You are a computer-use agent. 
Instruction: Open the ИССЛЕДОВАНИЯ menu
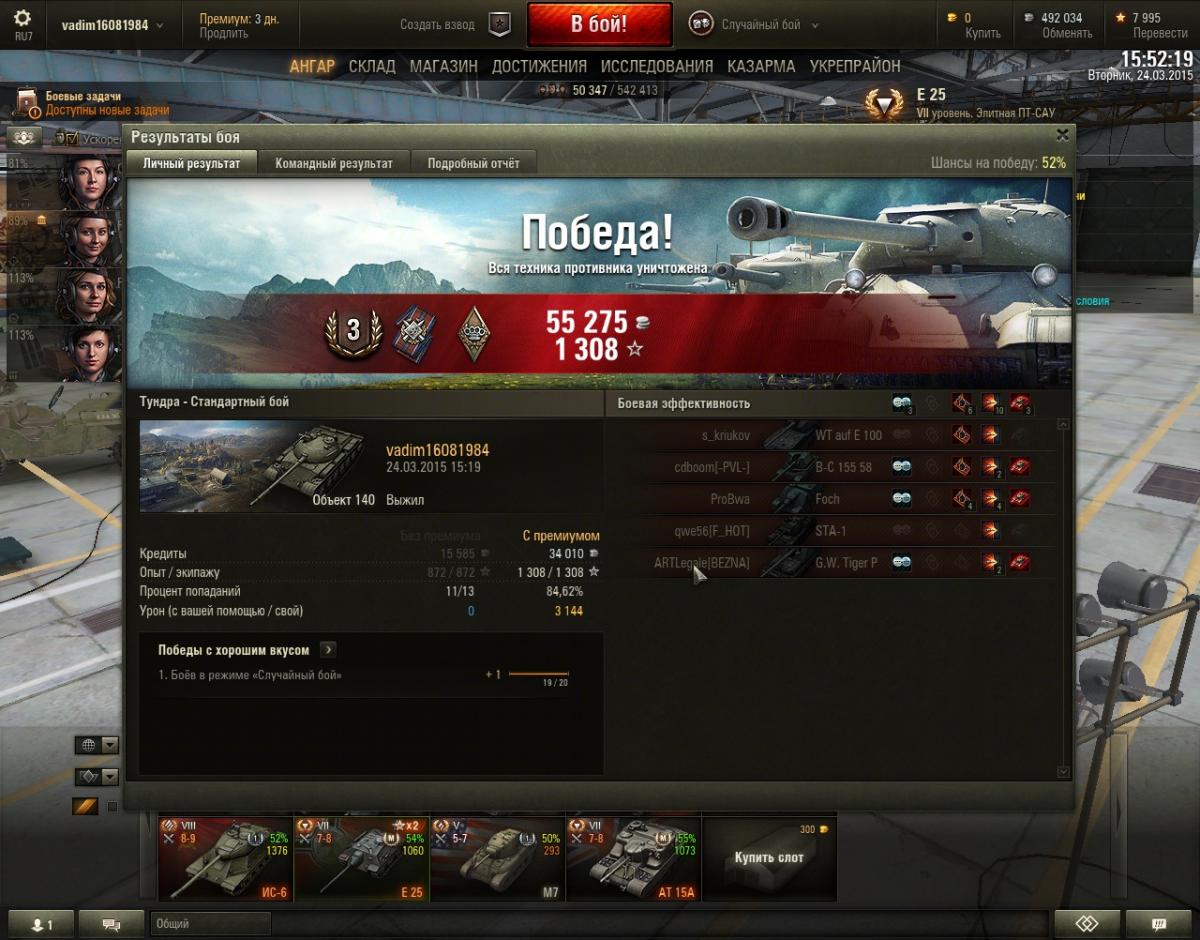click(657, 66)
